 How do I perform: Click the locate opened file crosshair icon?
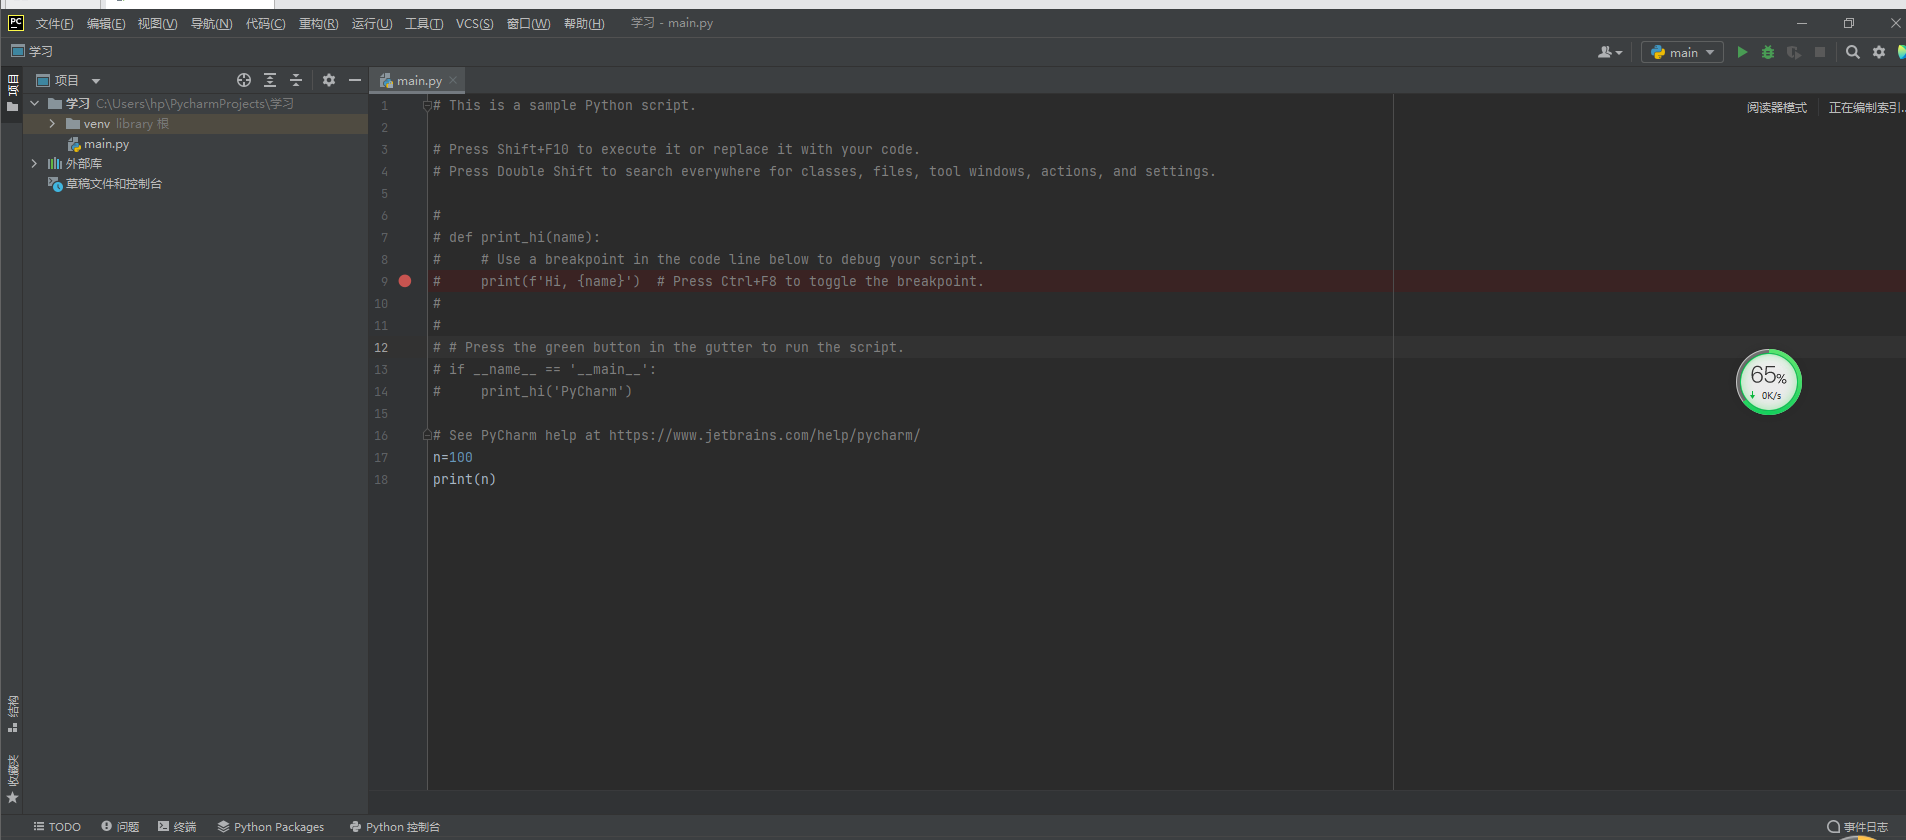pos(243,80)
